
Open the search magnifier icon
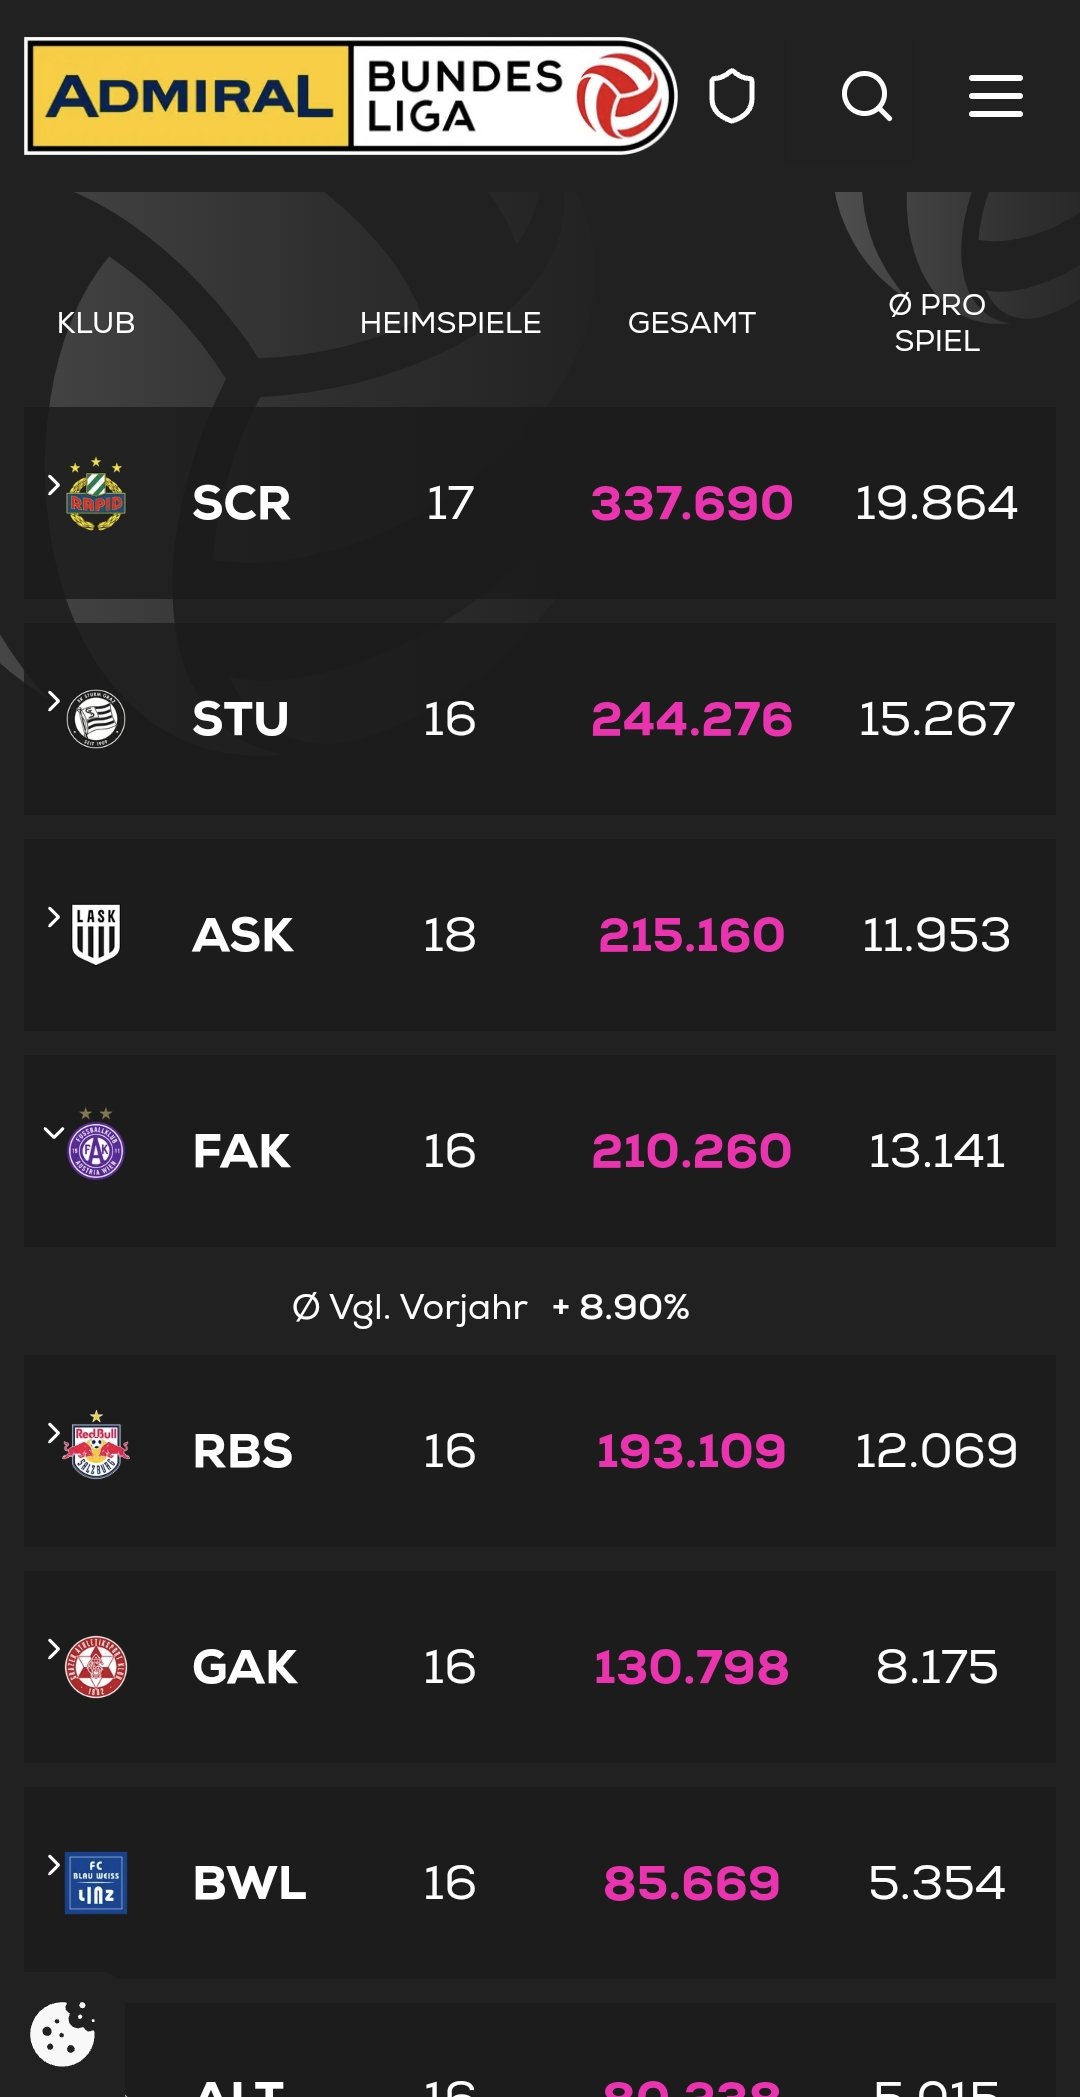coord(866,97)
